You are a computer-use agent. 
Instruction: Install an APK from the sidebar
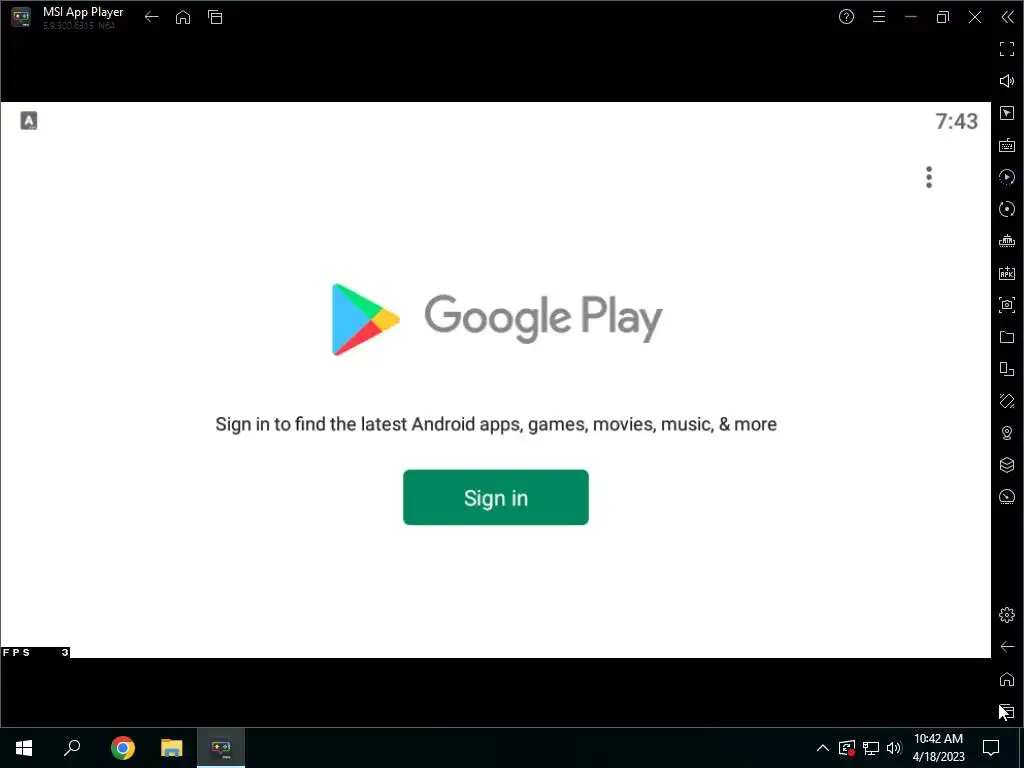(x=1006, y=273)
